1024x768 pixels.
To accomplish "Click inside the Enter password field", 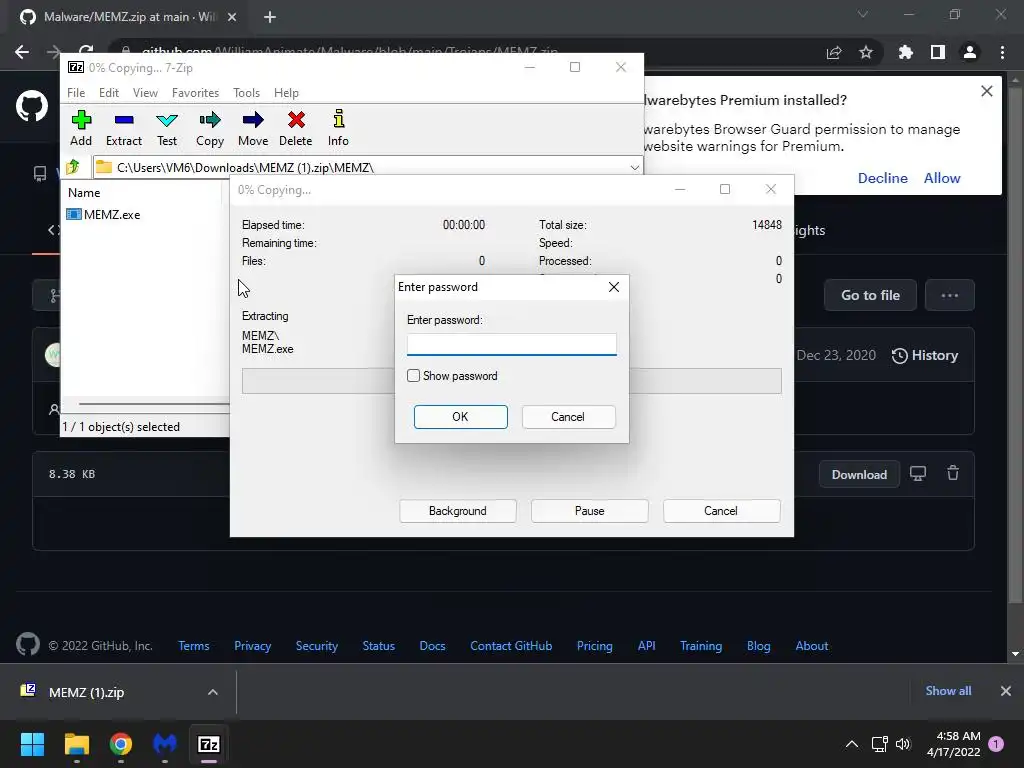I will pyautogui.click(x=511, y=344).
